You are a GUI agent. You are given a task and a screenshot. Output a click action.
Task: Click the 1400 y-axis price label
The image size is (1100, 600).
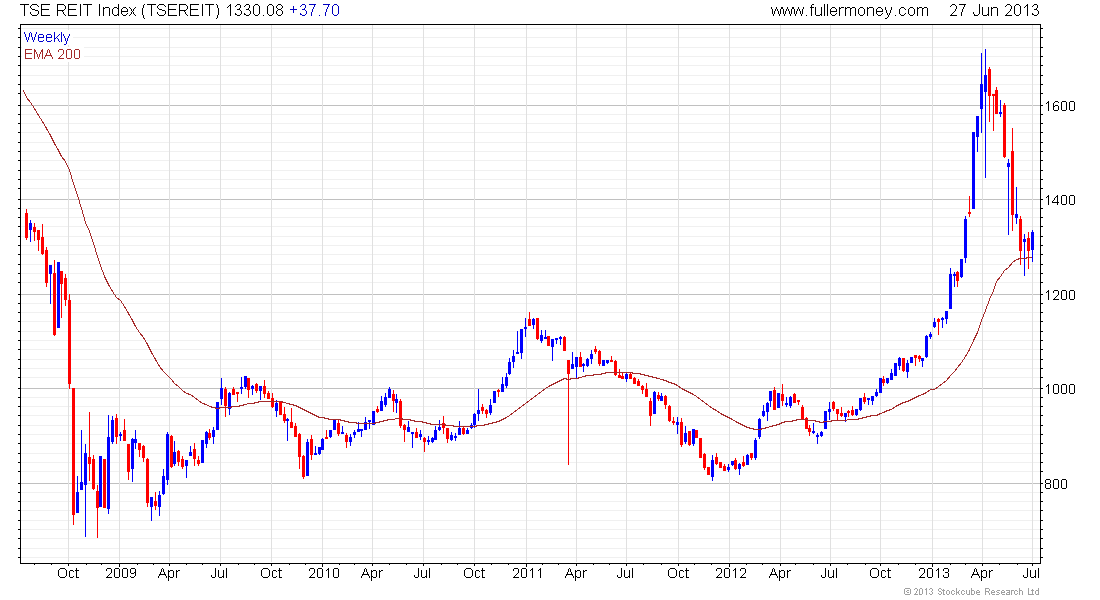point(1060,200)
